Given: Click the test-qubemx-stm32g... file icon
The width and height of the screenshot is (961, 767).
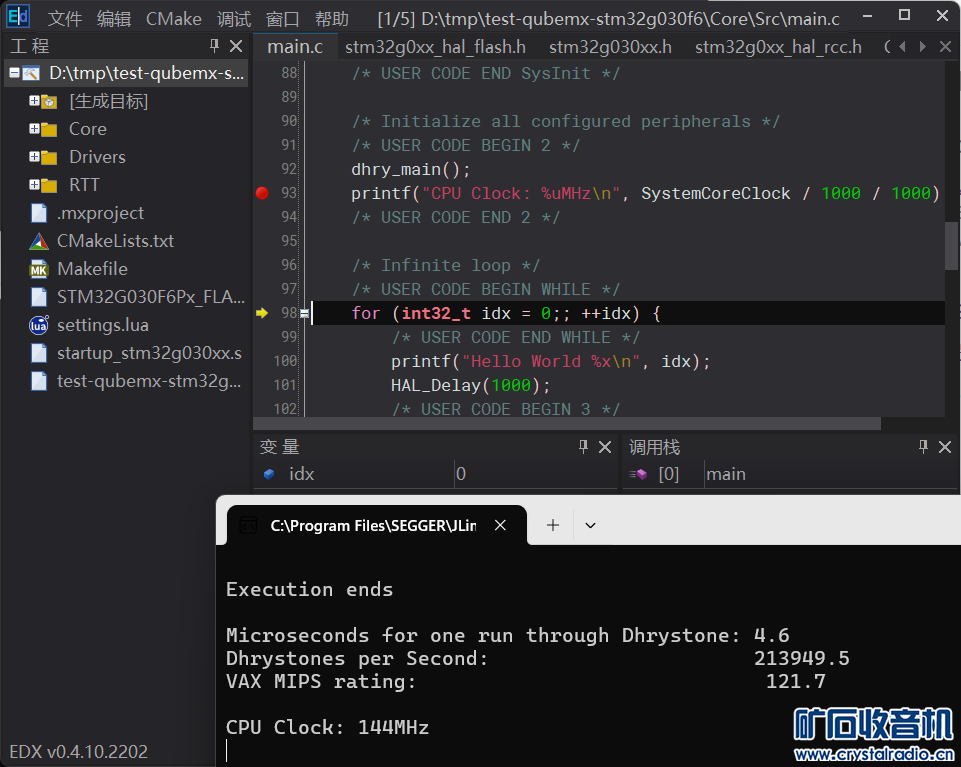Looking at the screenshot, I should [39, 381].
